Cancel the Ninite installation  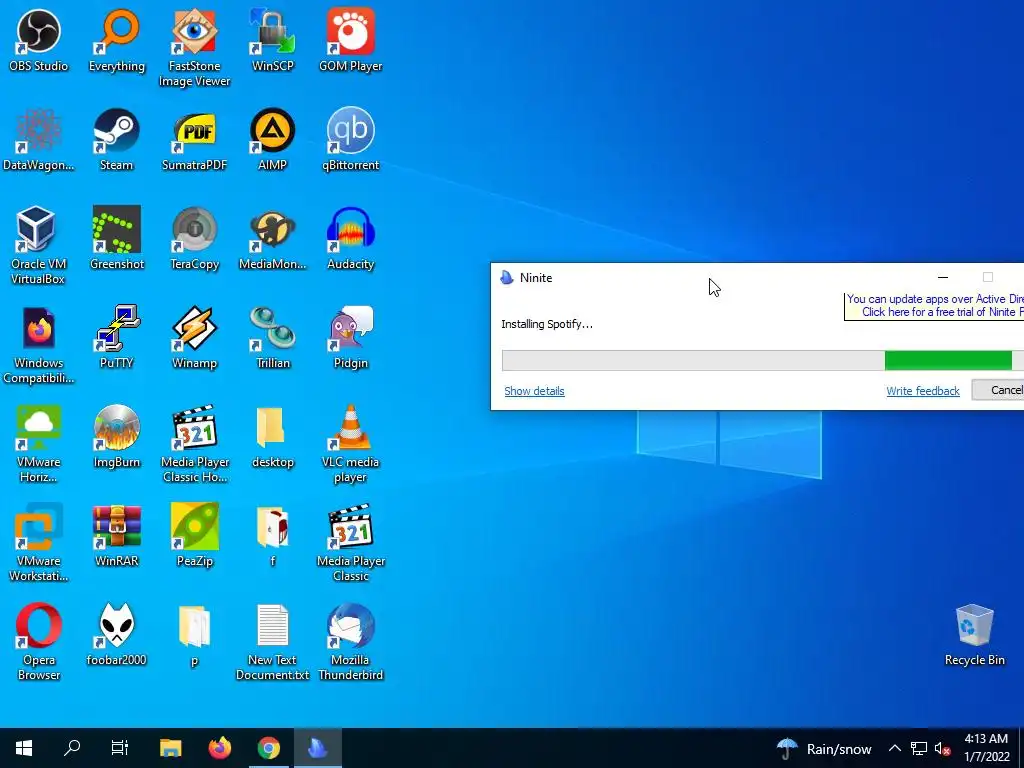(998, 390)
